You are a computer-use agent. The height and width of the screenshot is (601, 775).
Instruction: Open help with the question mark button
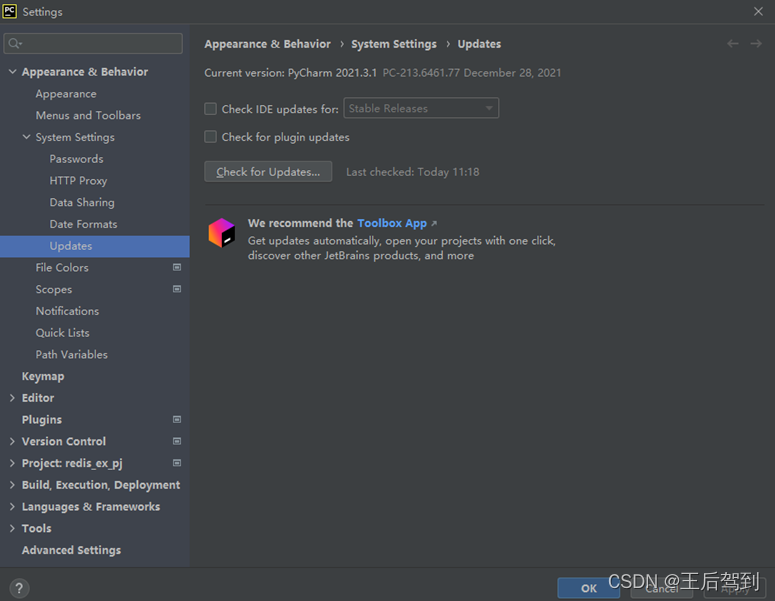(19, 588)
